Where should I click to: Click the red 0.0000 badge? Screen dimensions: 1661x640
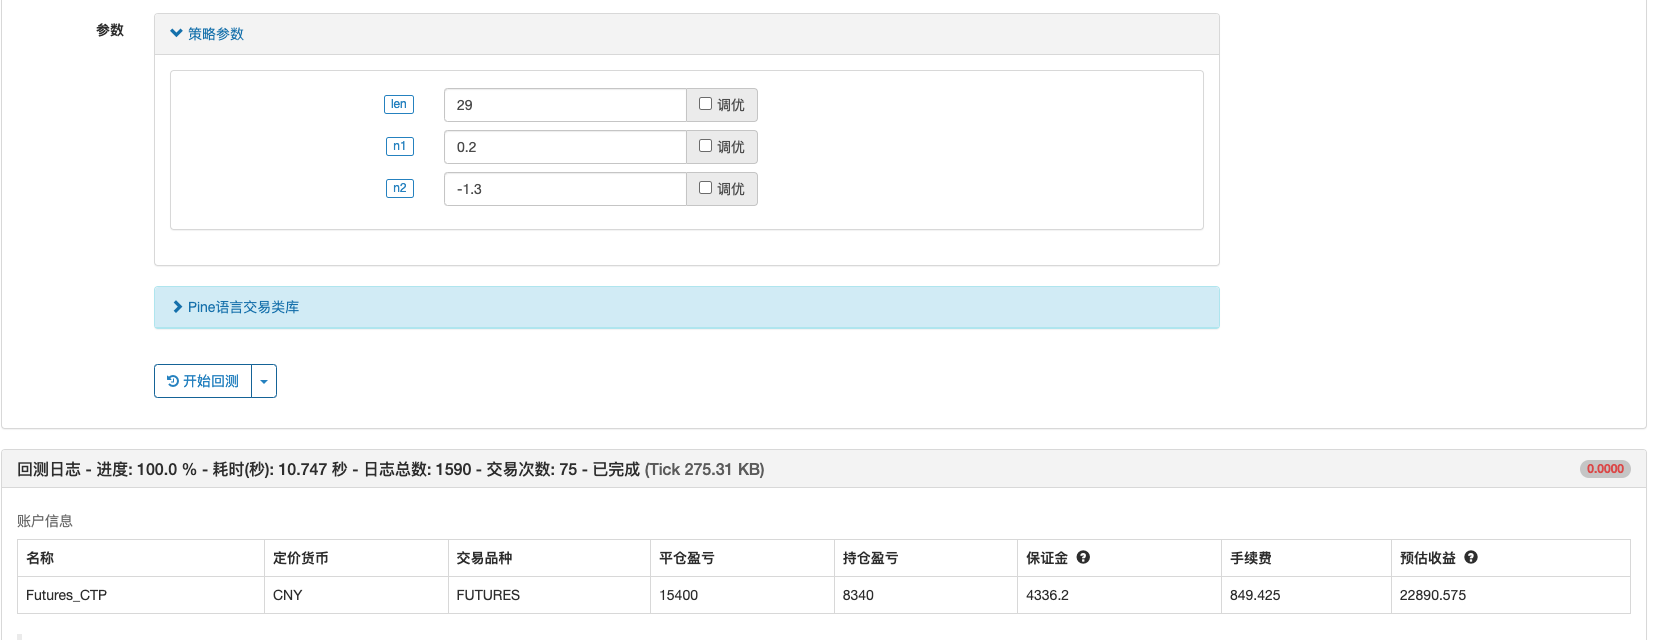1604,469
